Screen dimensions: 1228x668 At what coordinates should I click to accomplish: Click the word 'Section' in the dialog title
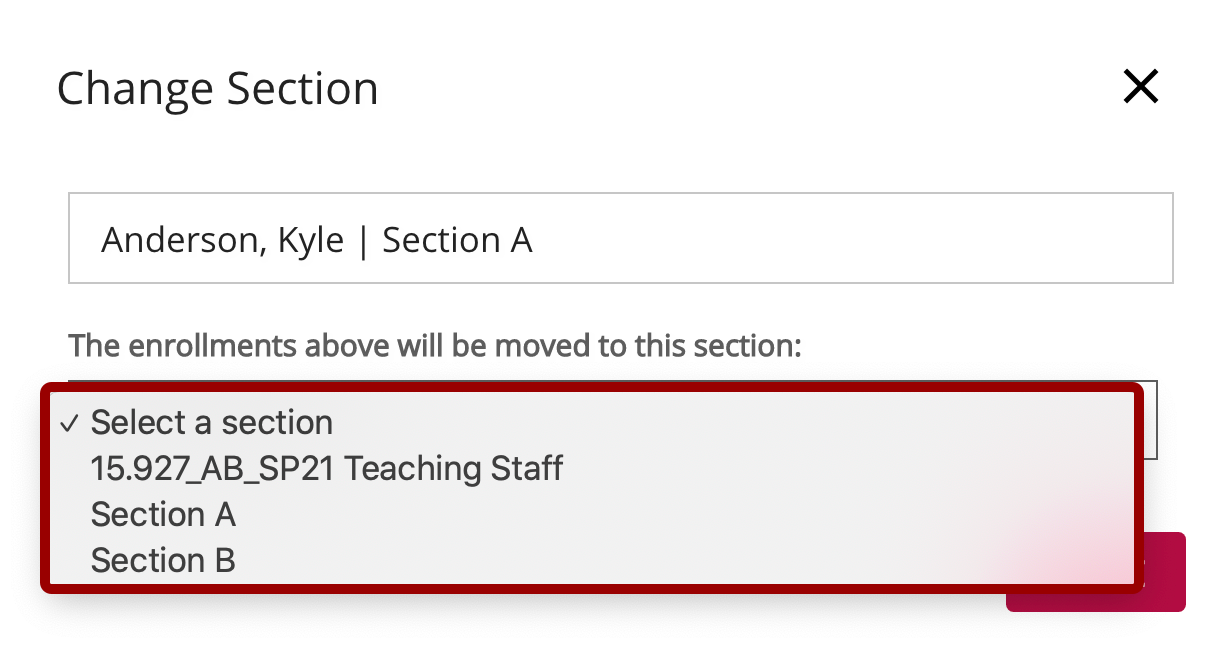coord(302,88)
